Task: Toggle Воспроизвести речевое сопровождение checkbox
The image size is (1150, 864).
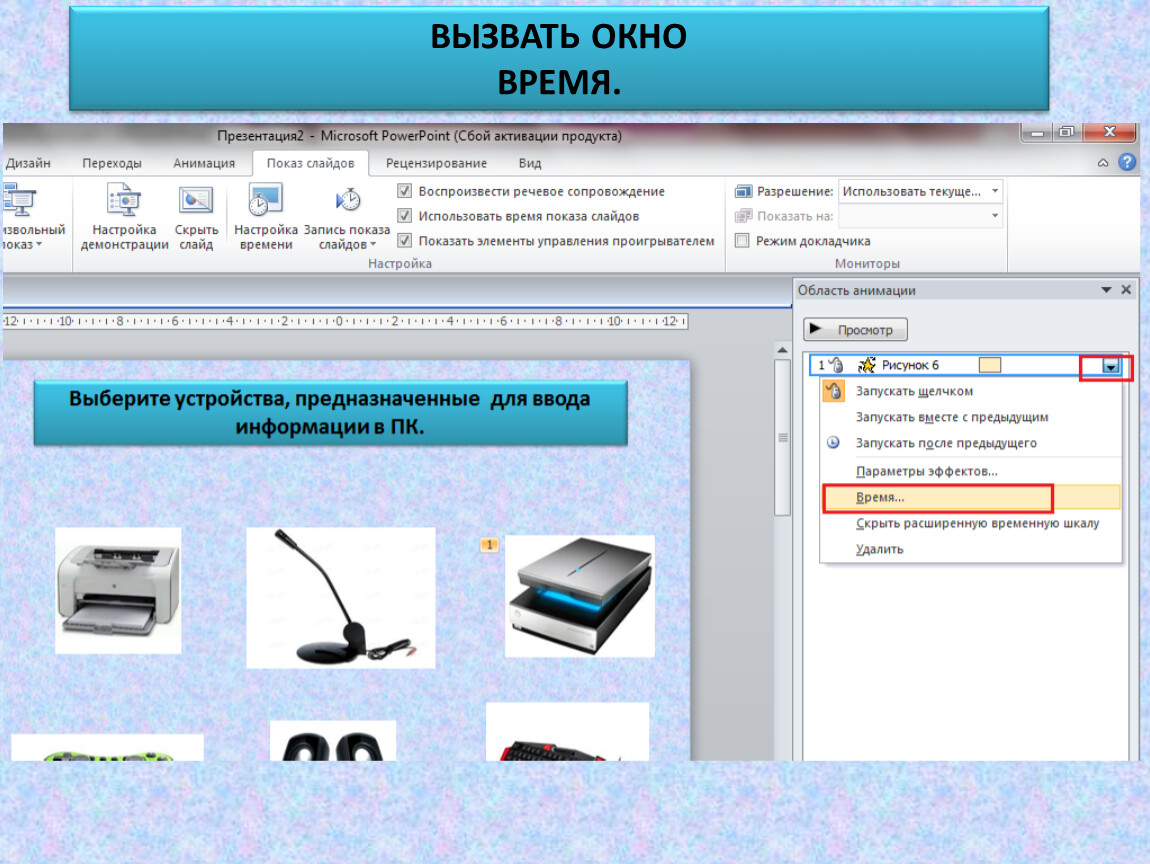Action: pos(405,192)
